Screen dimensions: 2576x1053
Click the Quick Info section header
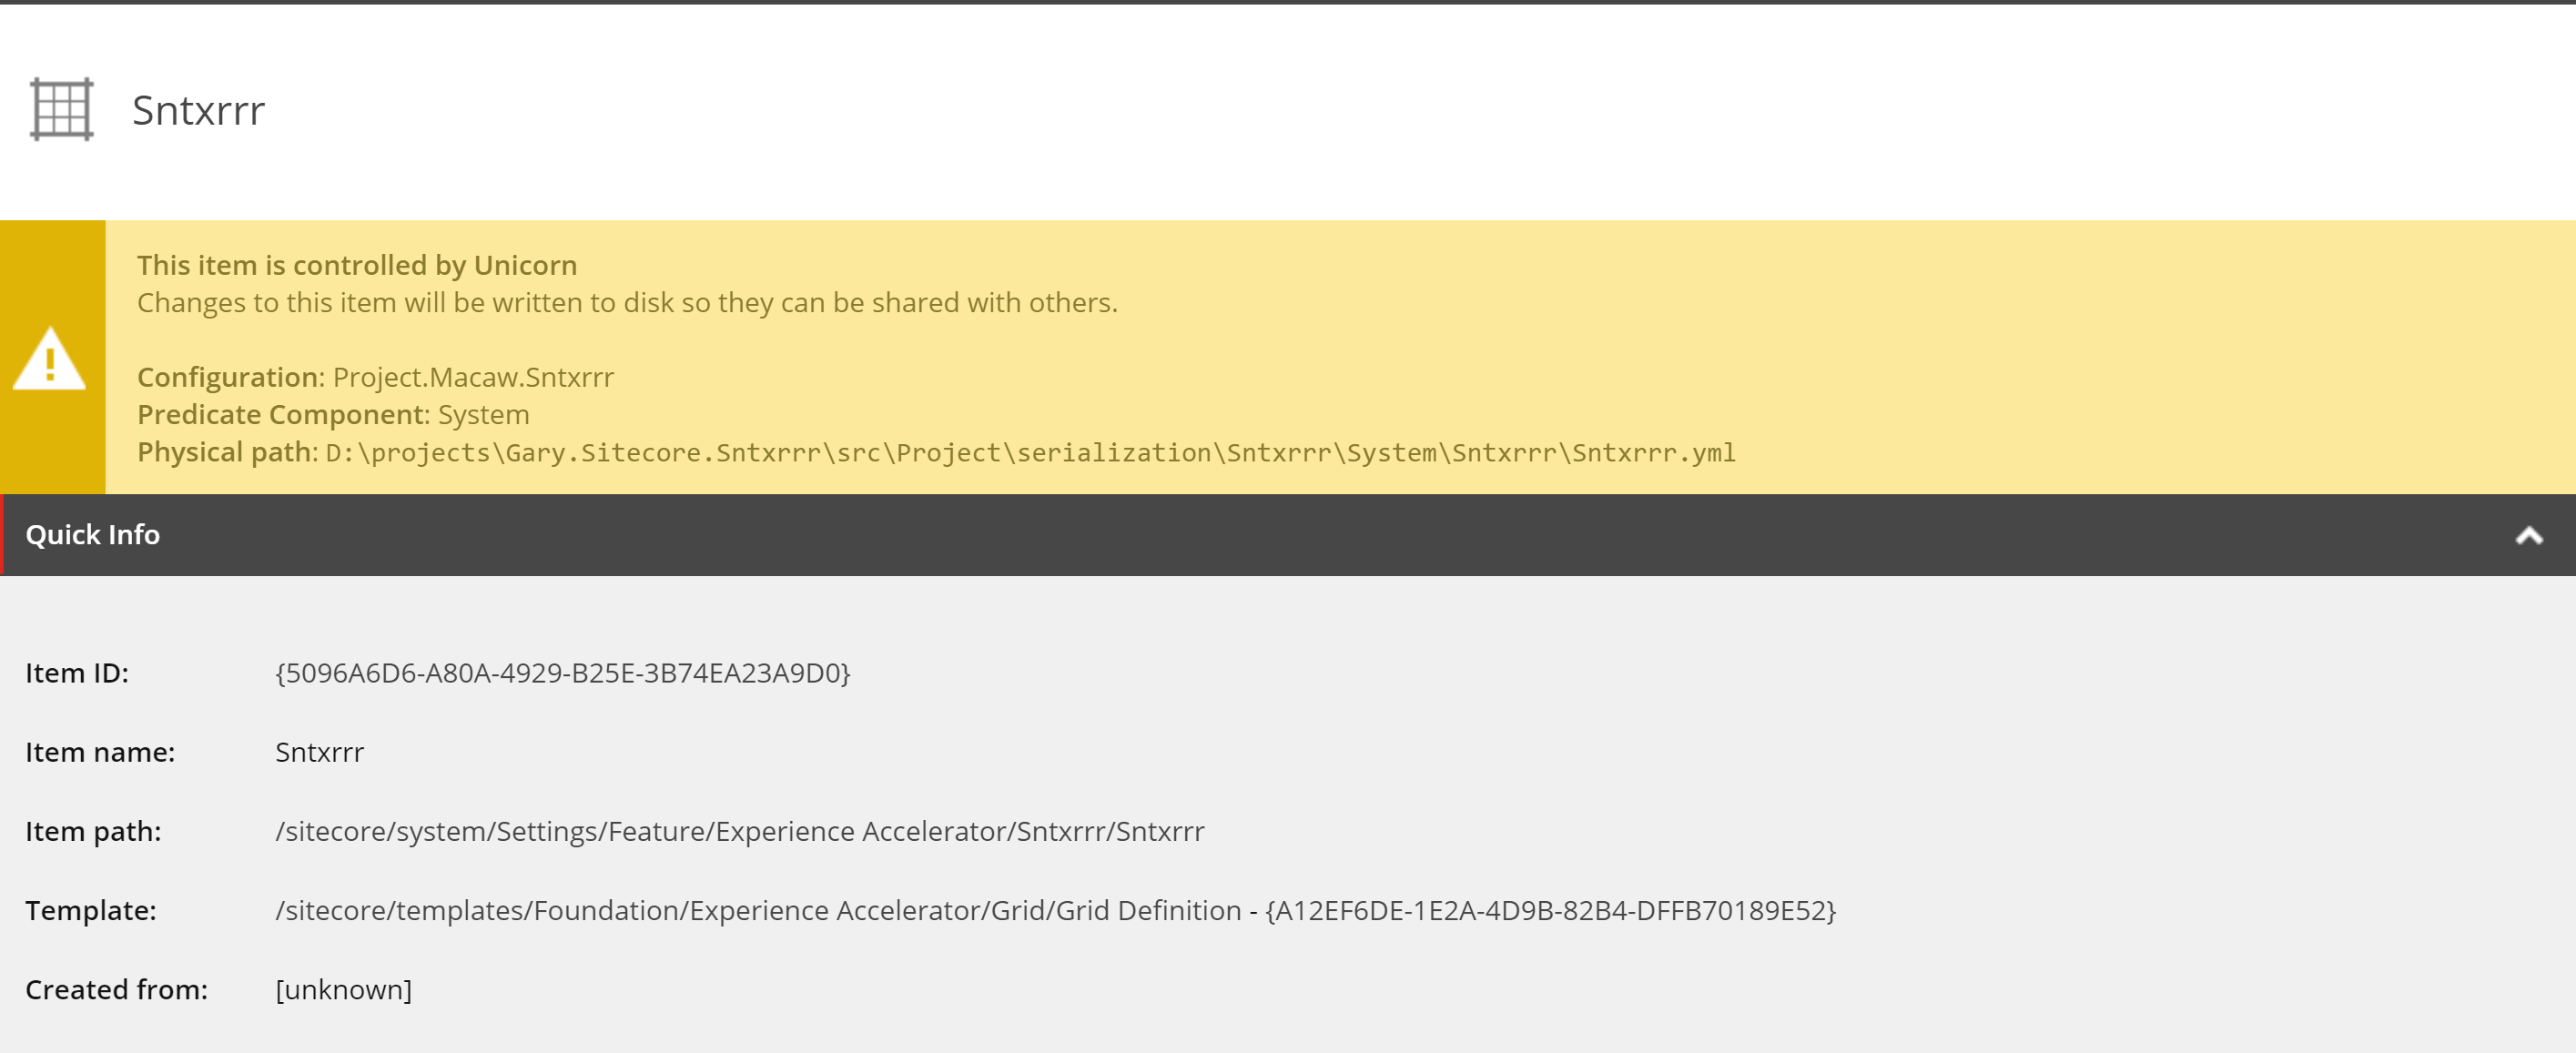click(92, 535)
